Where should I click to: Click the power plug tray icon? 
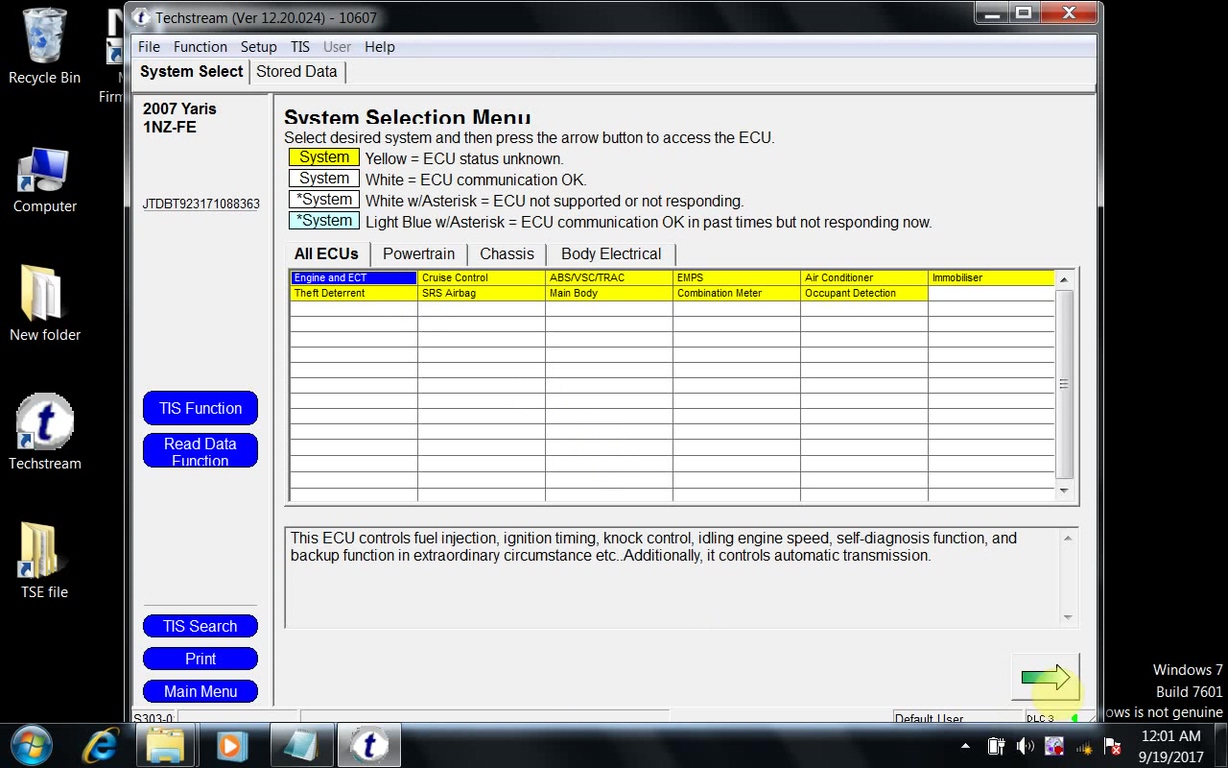tap(996, 746)
